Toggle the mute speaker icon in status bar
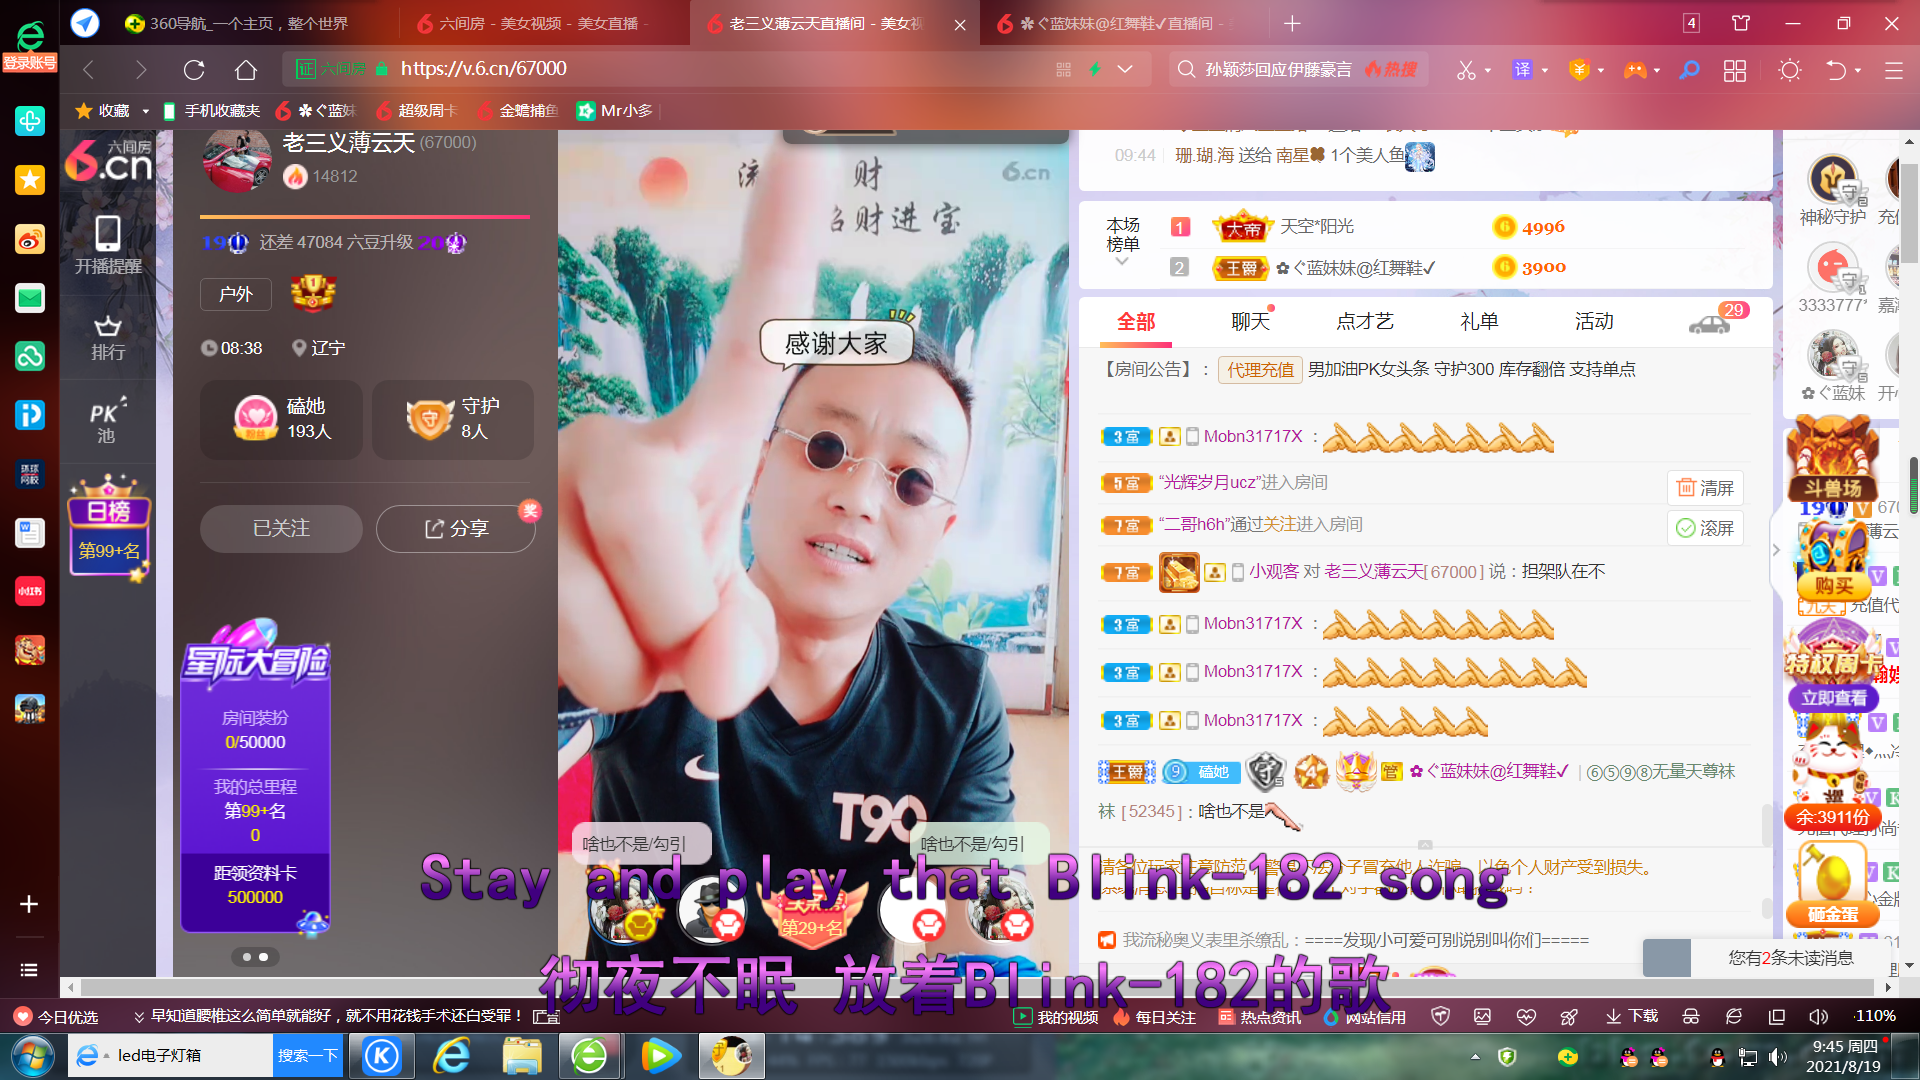The height and width of the screenshot is (1080, 1920). pos(1818,1017)
